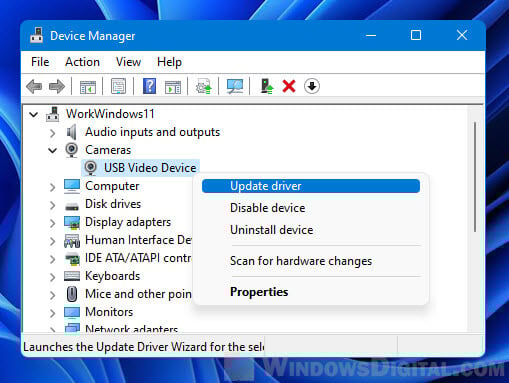
Task: Select the Keyboards label
Action: 113,276
